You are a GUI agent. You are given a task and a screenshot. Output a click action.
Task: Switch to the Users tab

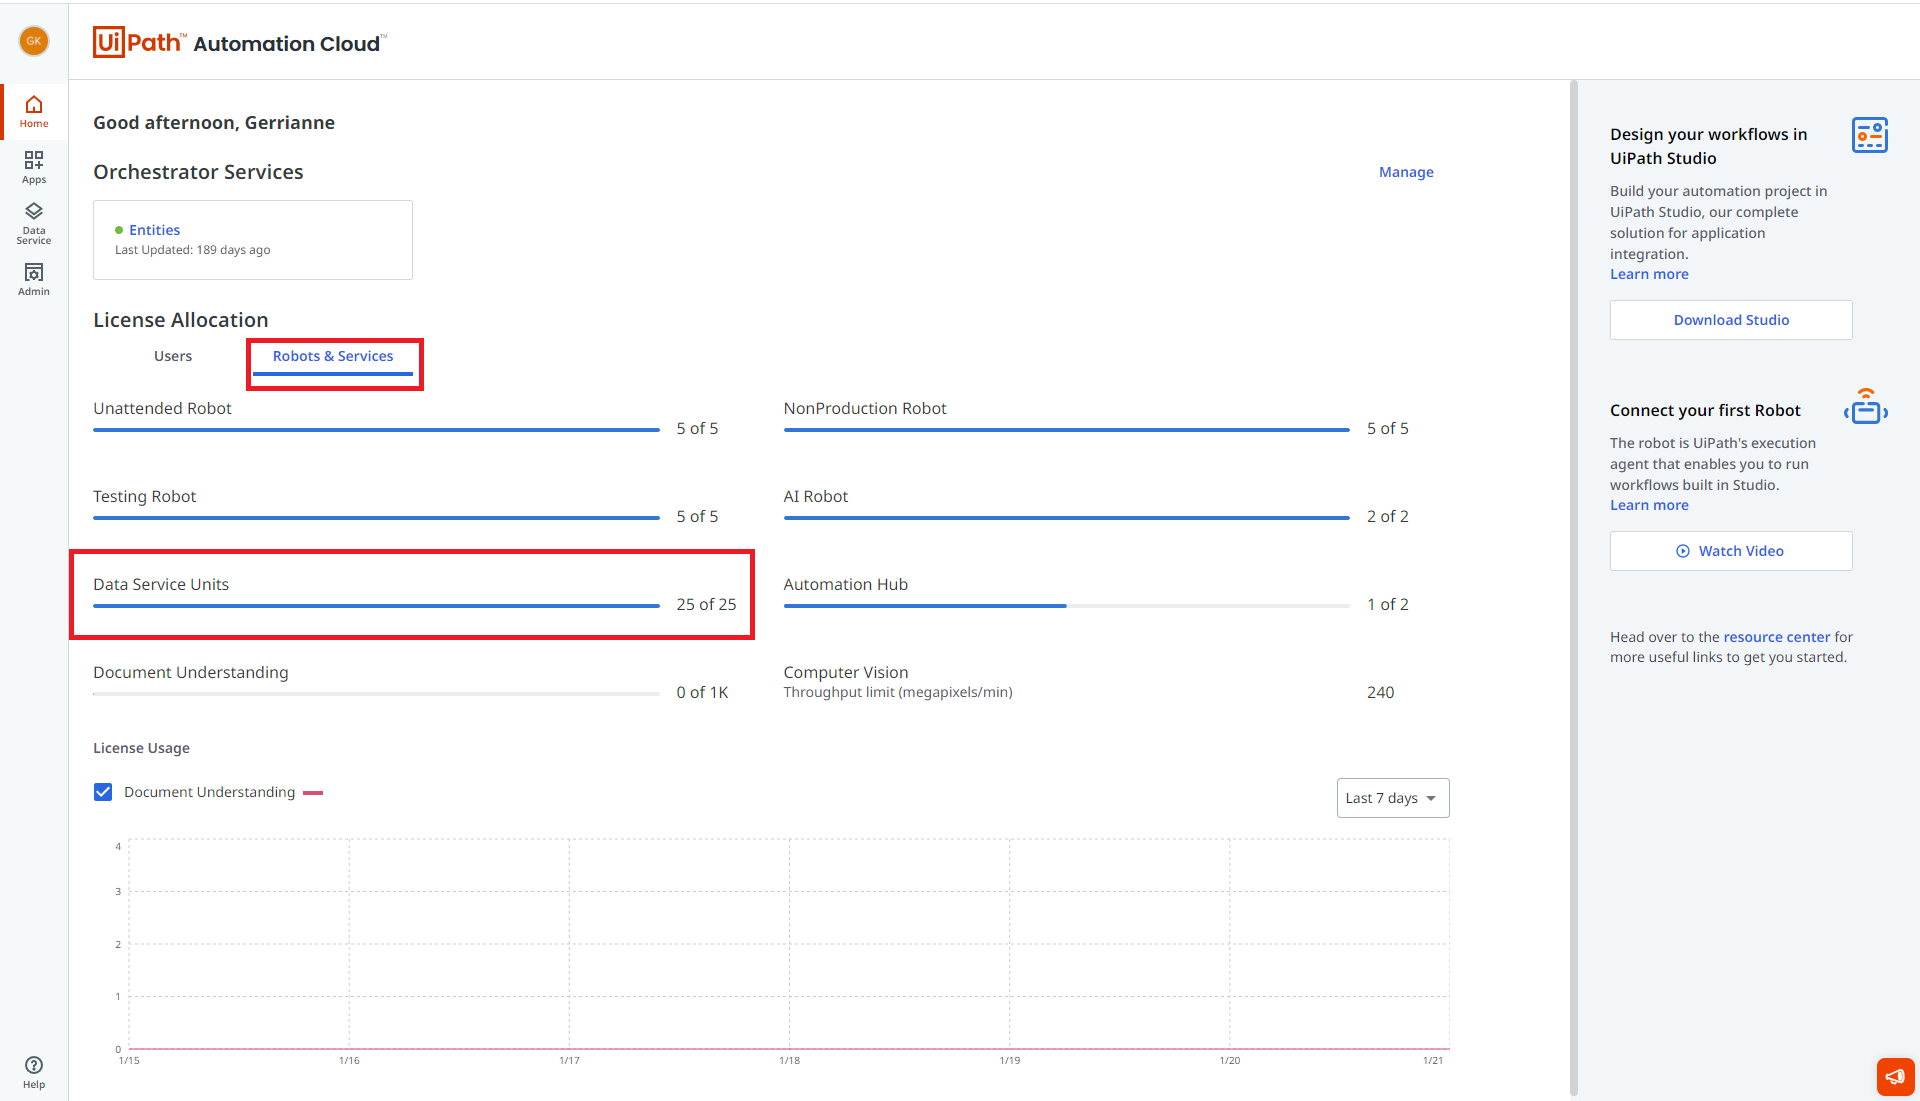click(173, 356)
